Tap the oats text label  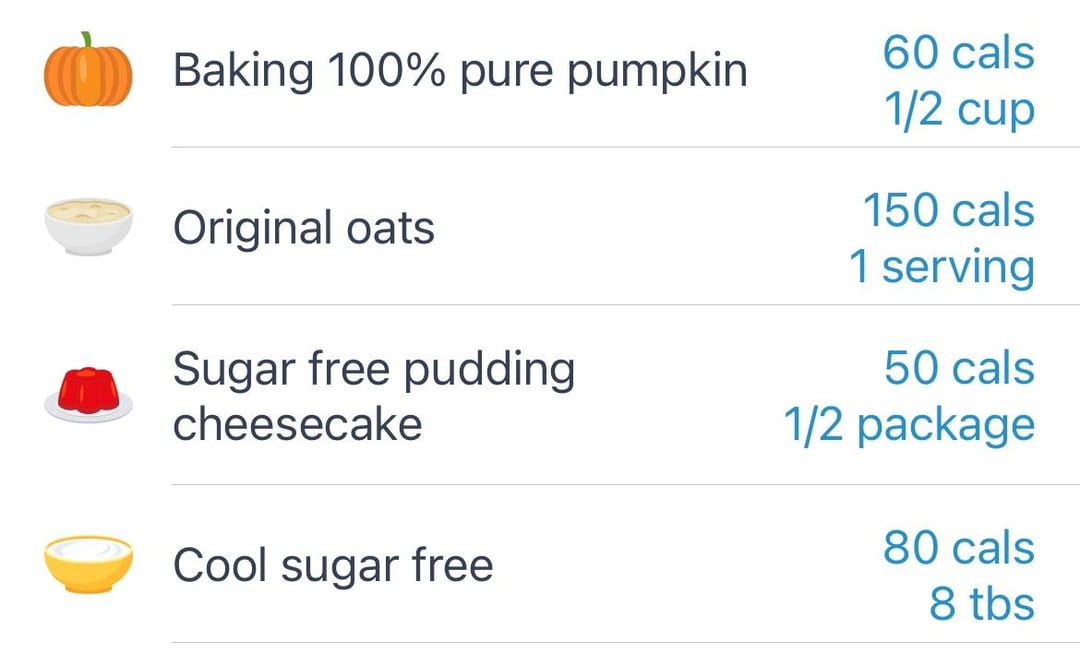click(x=304, y=229)
